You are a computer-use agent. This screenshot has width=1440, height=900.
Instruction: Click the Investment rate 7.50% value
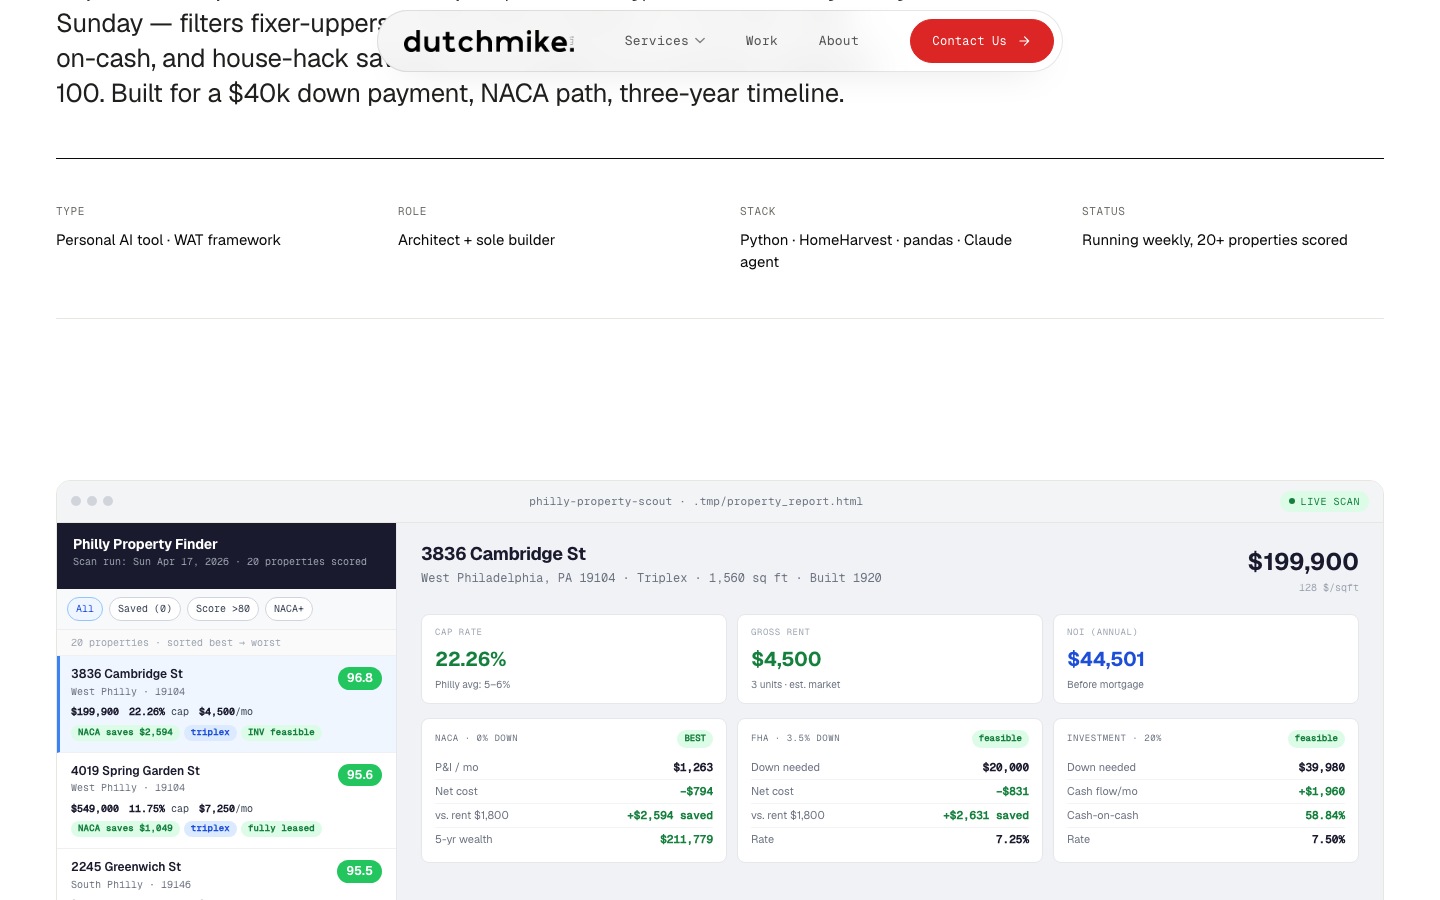(x=1328, y=840)
